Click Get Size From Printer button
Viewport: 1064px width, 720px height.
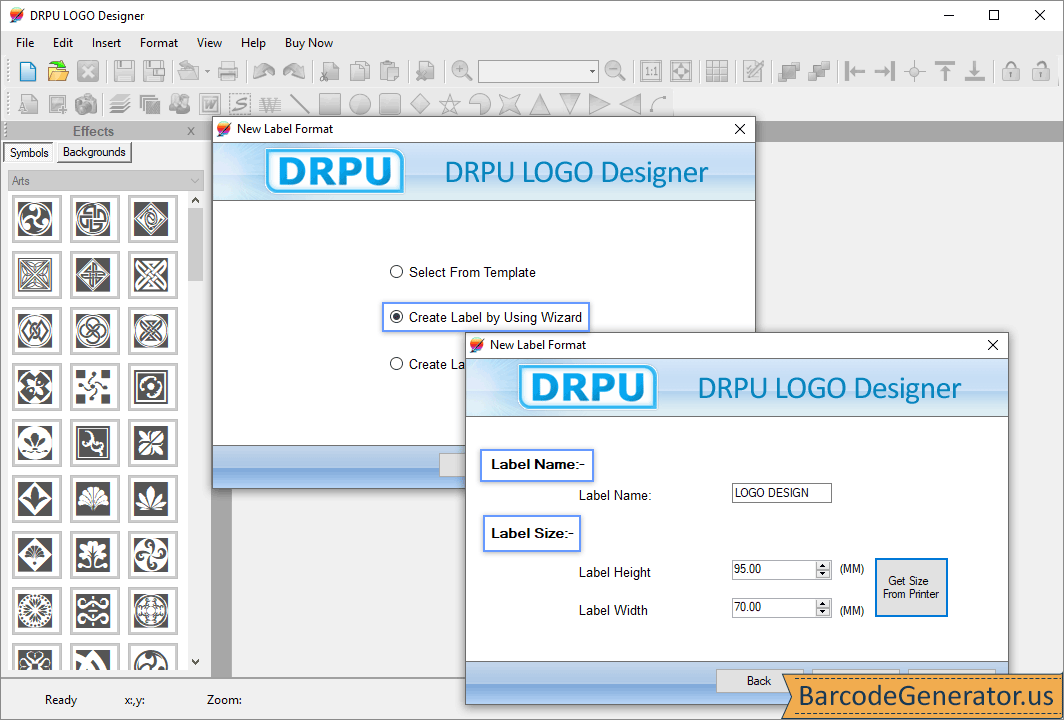(911, 587)
